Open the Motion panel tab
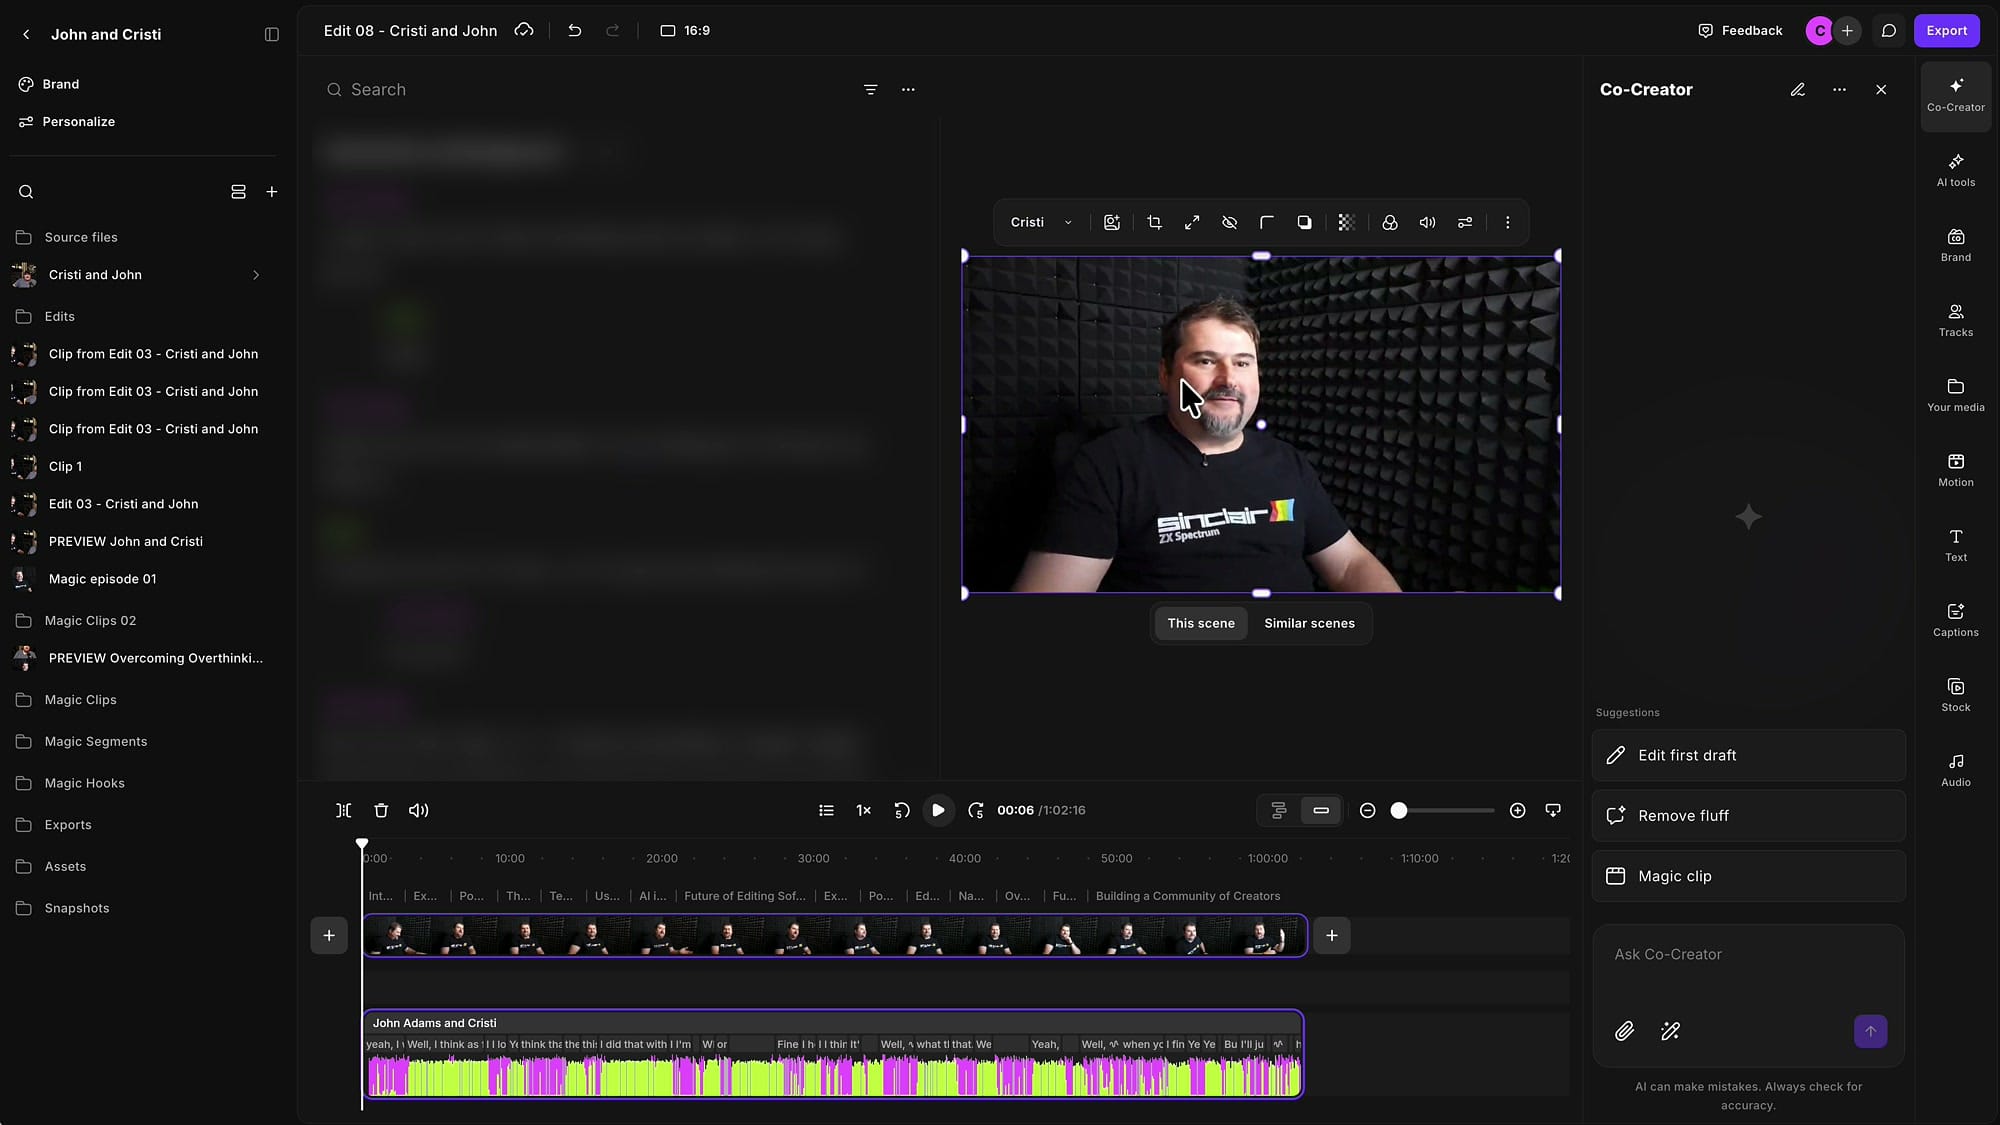 pos(1955,470)
